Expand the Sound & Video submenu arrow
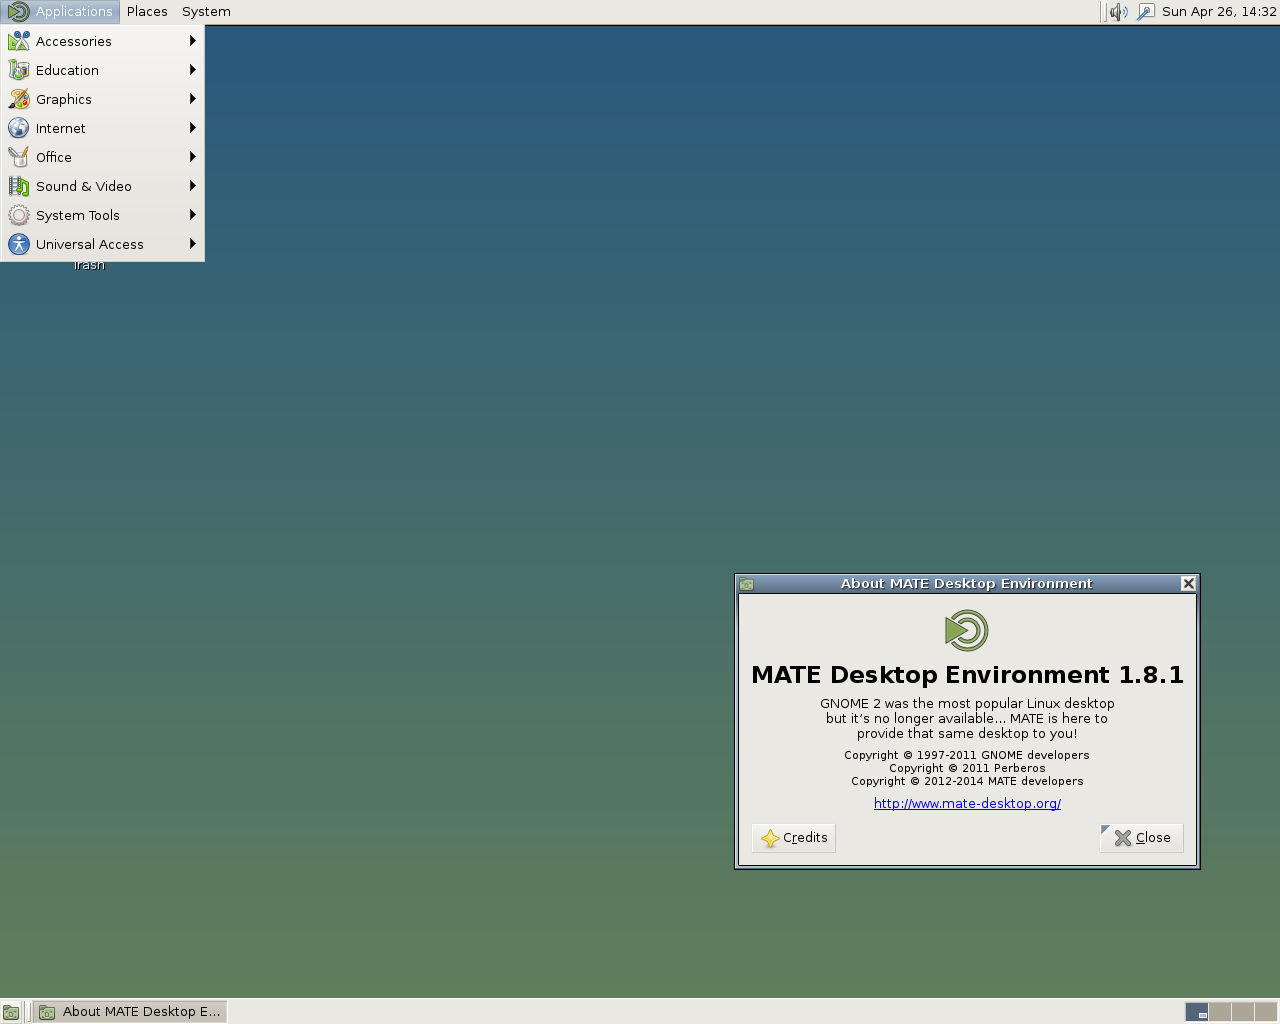 (x=192, y=186)
